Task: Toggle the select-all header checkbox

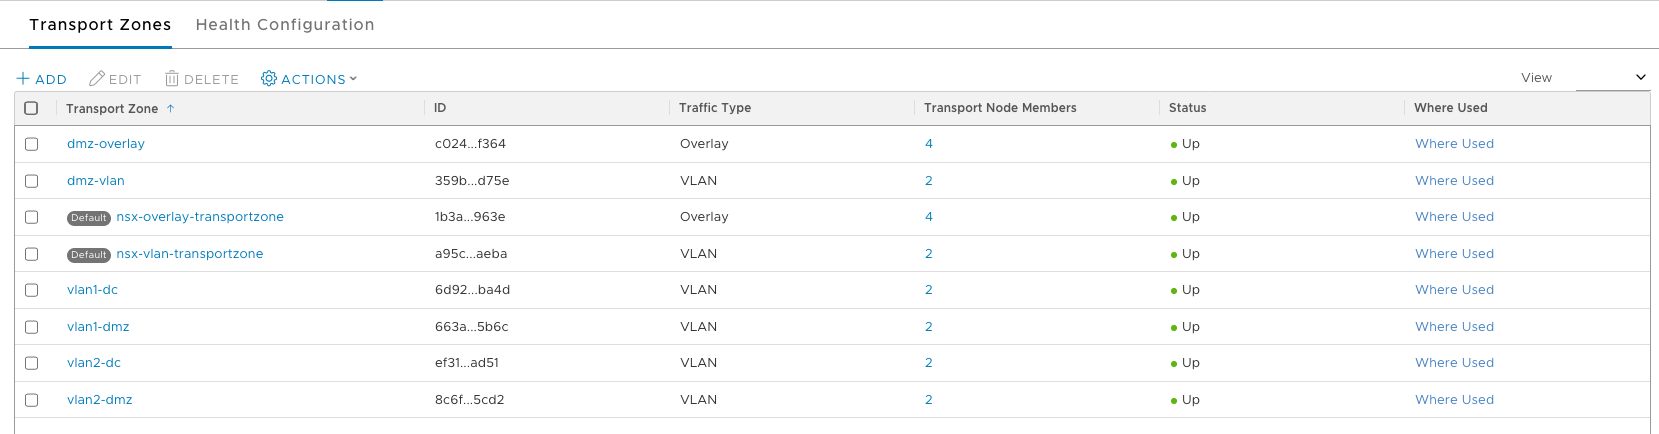Action: click(31, 108)
